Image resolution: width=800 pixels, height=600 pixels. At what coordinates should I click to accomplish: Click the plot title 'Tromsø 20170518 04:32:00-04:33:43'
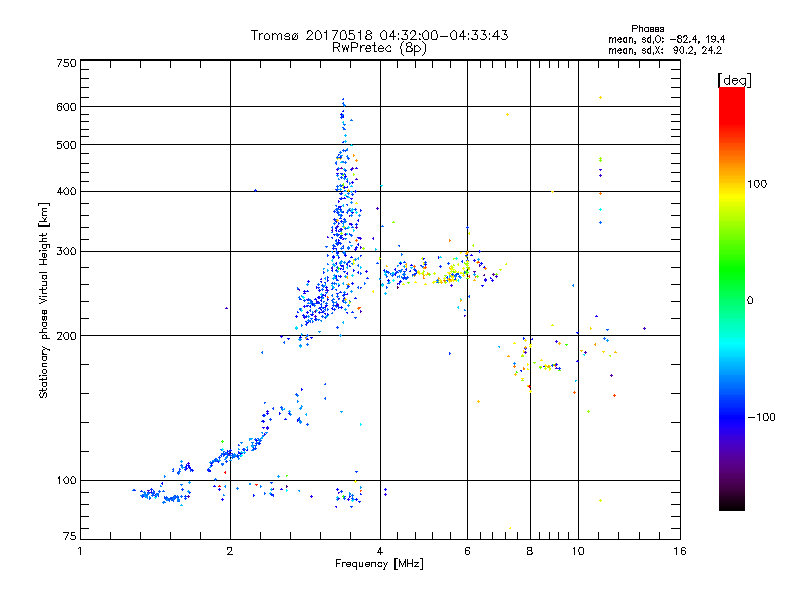(x=379, y=35)
